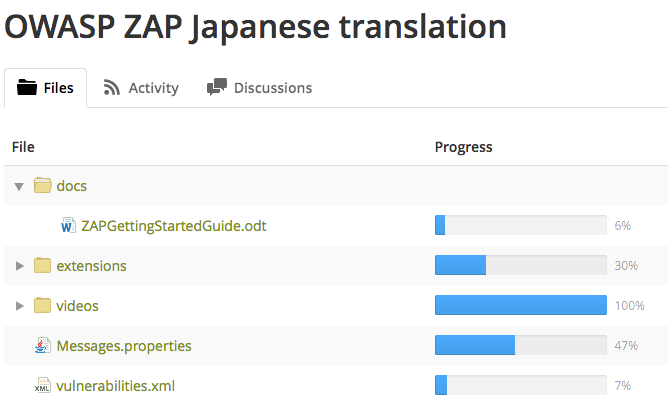Switch to the Activity tab
The image size is (668, 406).
click(141, 88)
